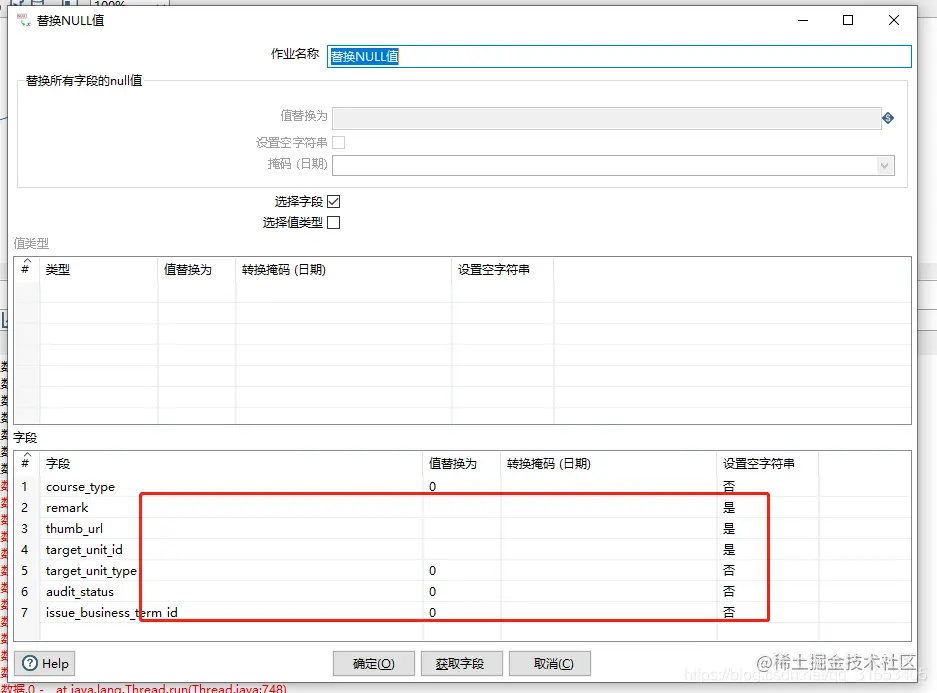Enable the 选择值类型 checkbox
The image size is (937, 693).
coord(334,222)
